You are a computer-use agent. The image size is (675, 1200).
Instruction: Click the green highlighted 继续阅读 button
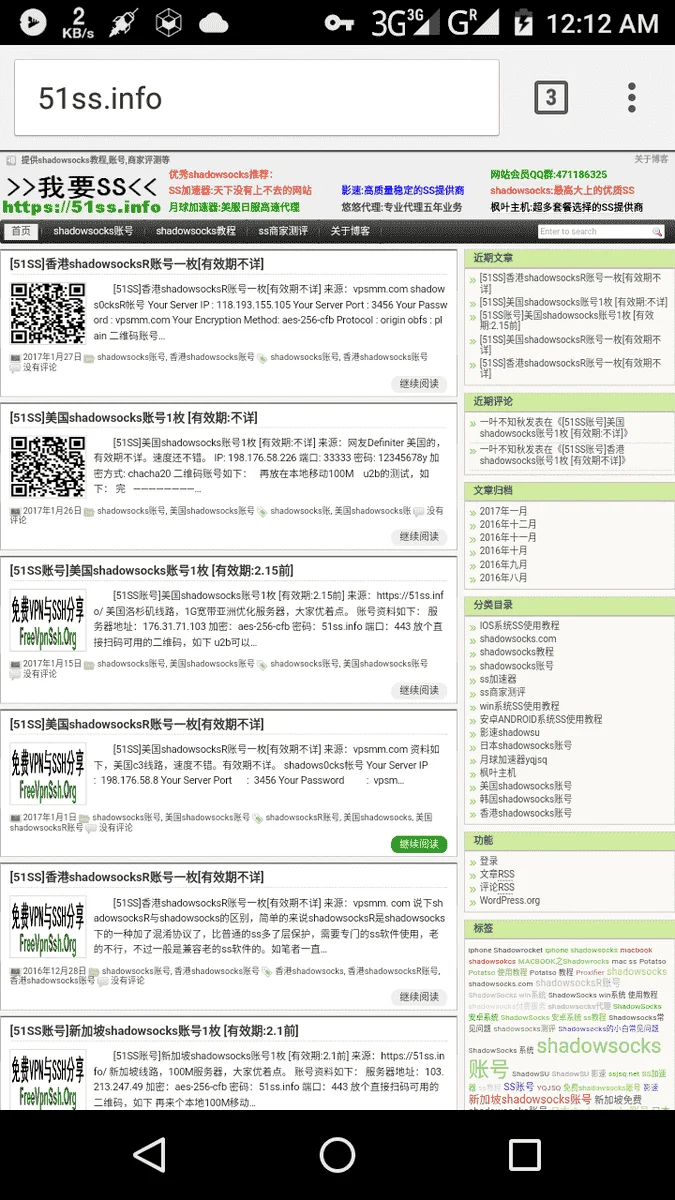[419, 844]
